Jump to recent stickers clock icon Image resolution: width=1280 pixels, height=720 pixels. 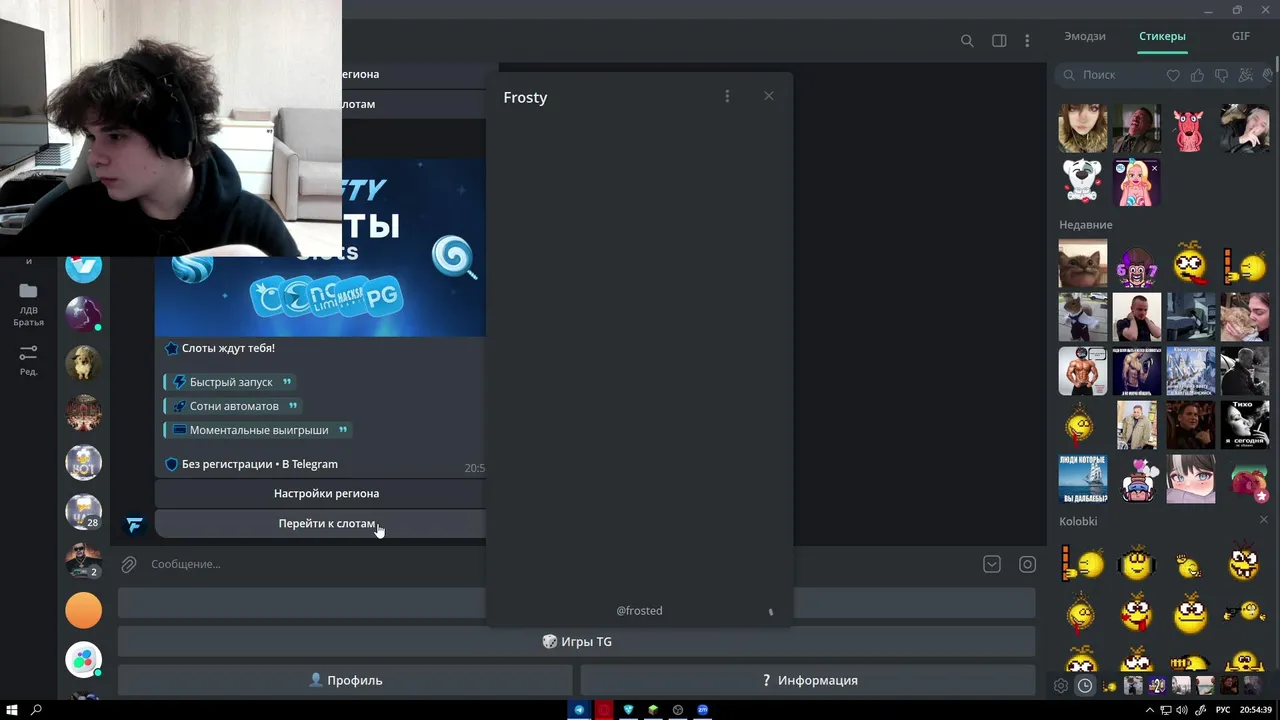coord(1085,686)
